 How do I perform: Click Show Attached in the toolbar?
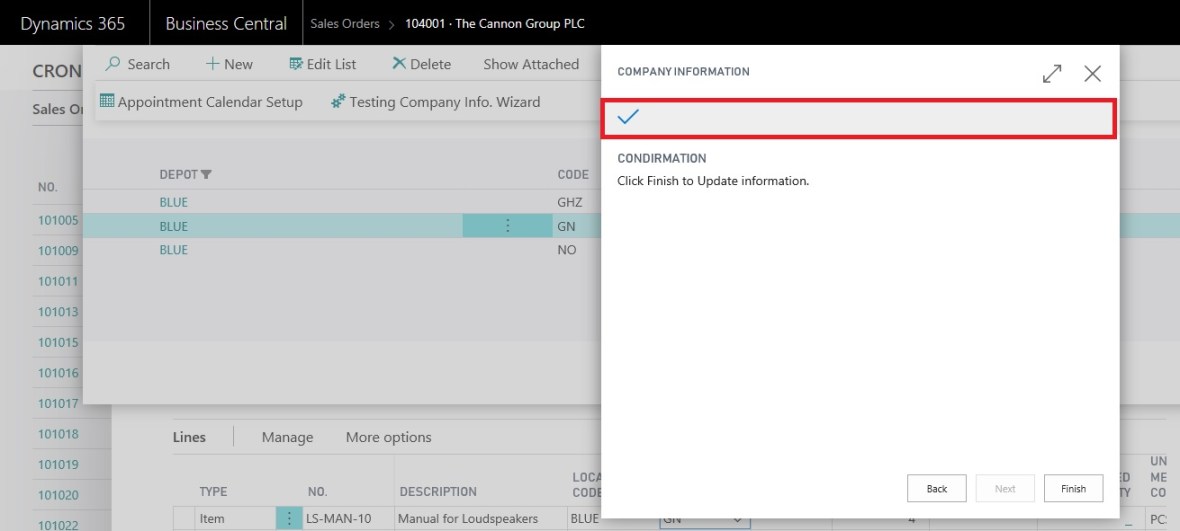[x=531, y=64]
